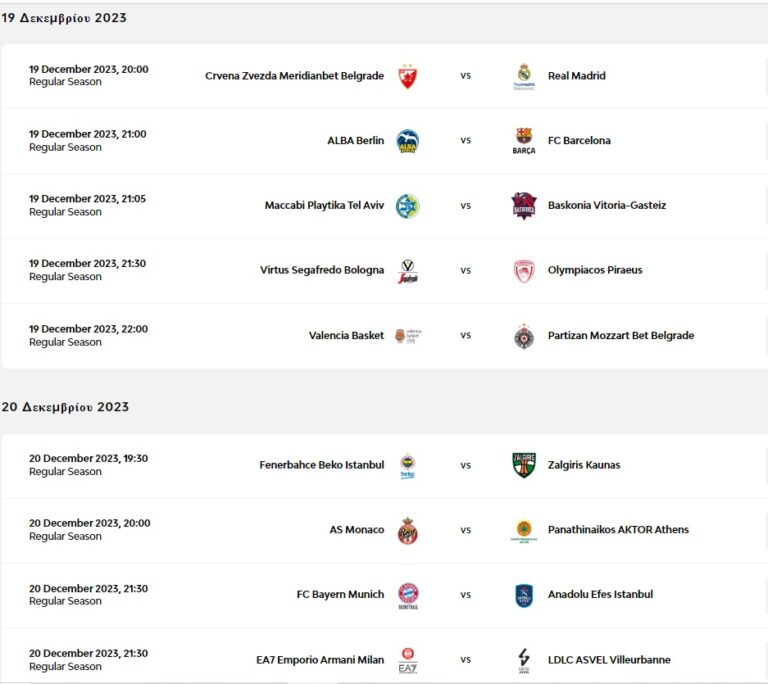Click the 19 Δεκεμβρίου 2023 date header
Viewport: 768px width, 684px height.
coord(64,18)
